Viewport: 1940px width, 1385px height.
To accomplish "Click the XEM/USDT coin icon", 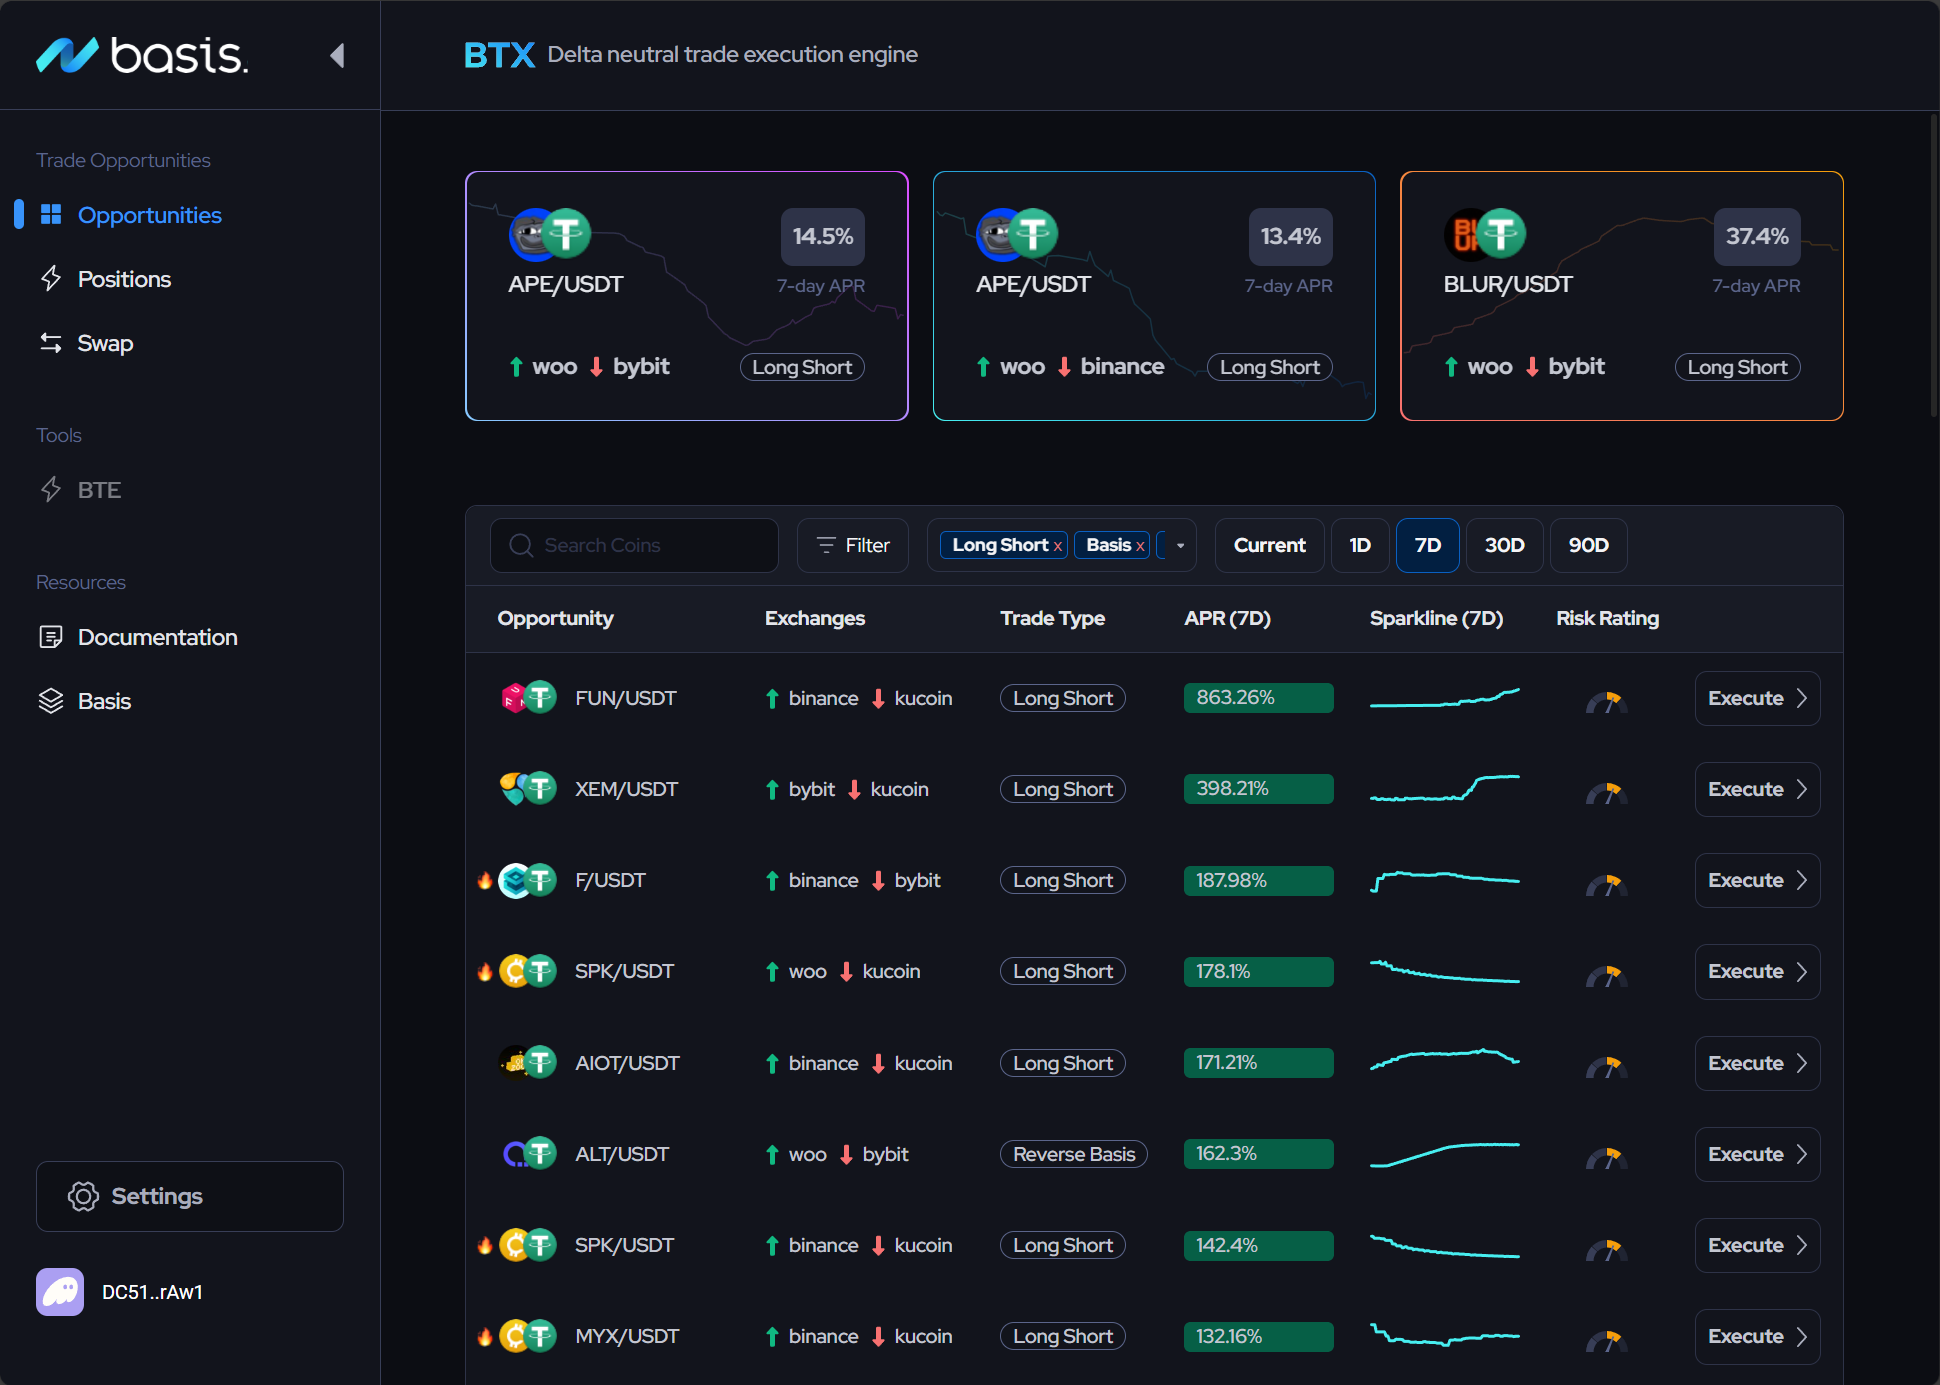I will pos(528,788).
